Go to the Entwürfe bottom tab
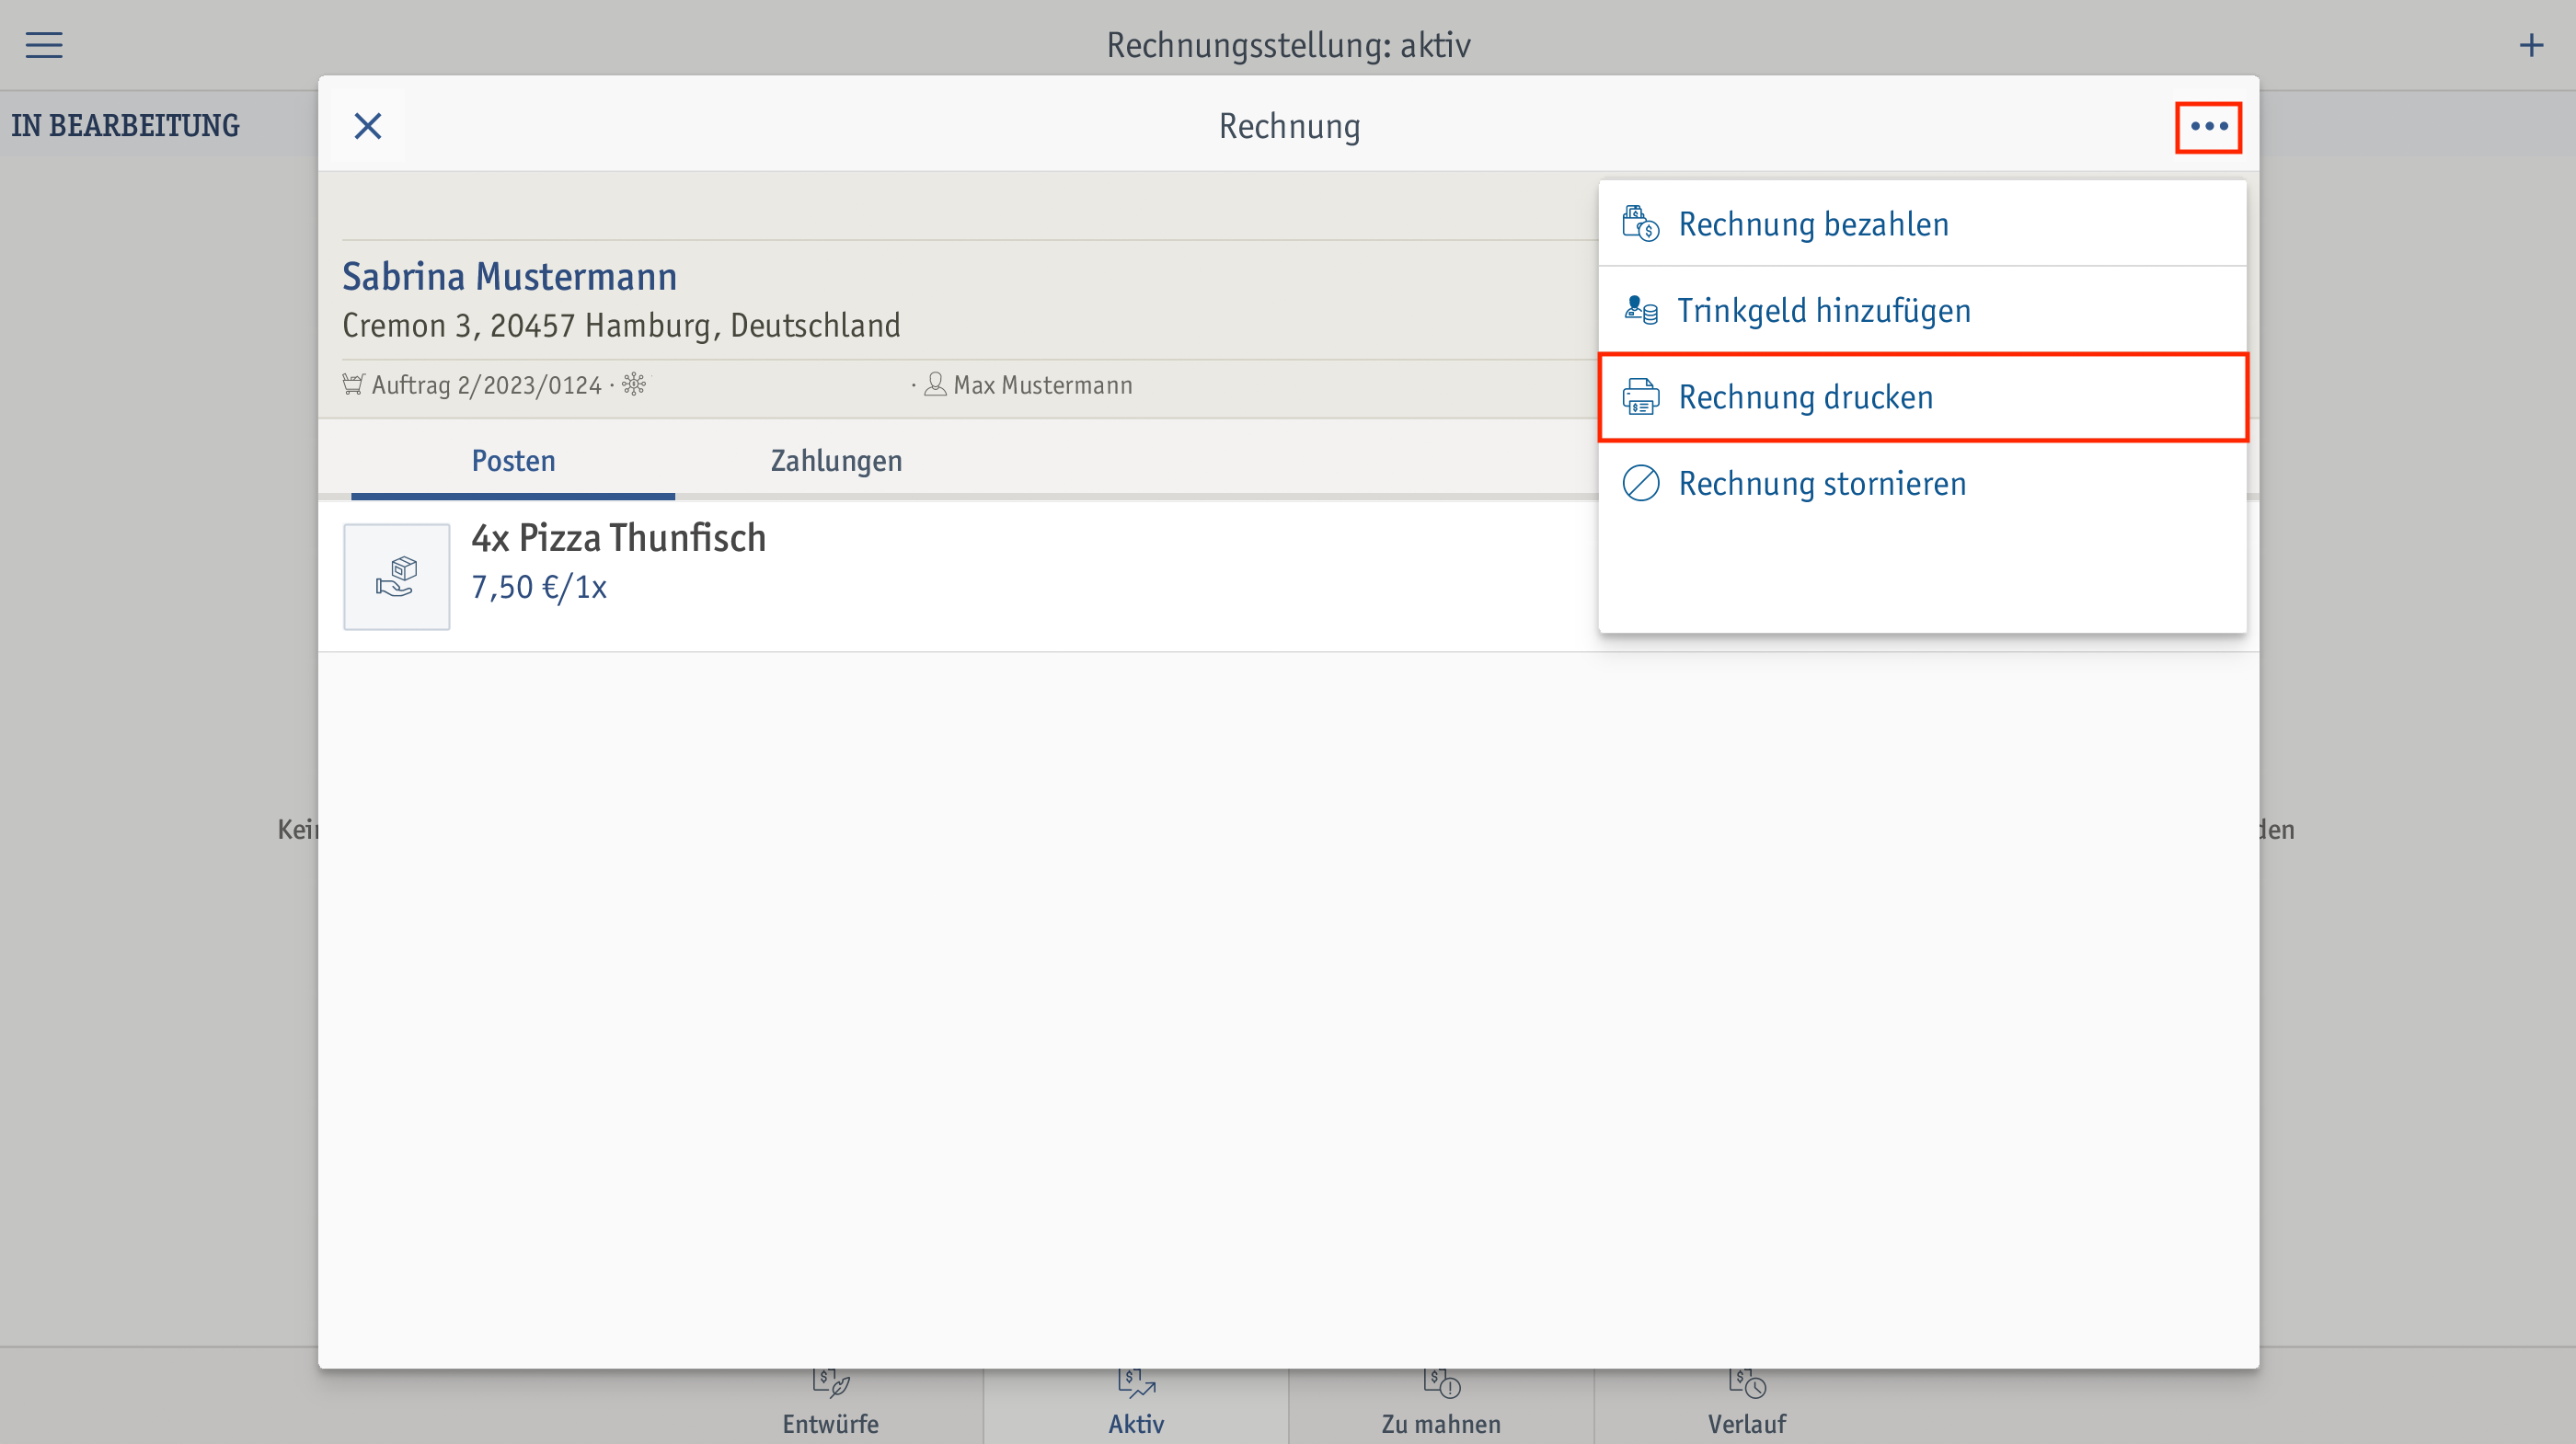The image size is (2576, 1444). [830, 1404]
